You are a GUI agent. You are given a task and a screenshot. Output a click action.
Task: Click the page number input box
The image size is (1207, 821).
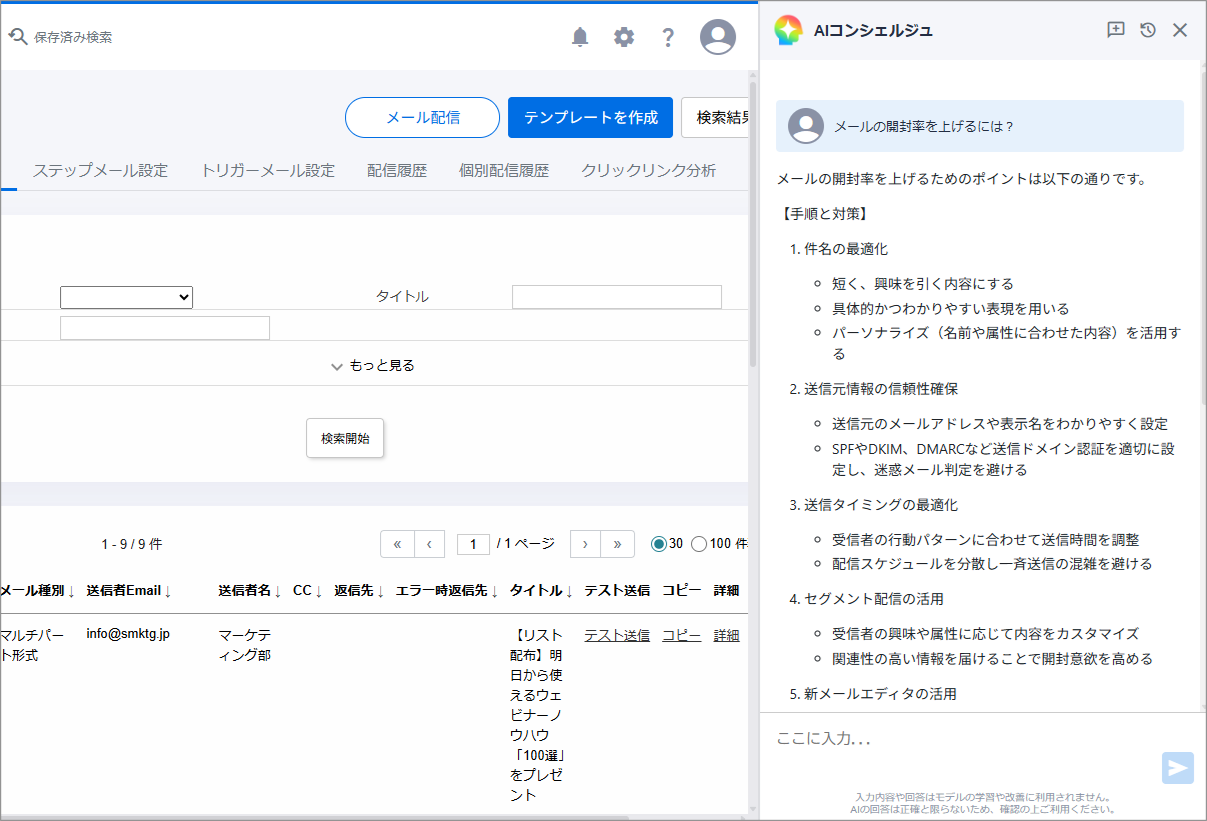tap(473, 544)
